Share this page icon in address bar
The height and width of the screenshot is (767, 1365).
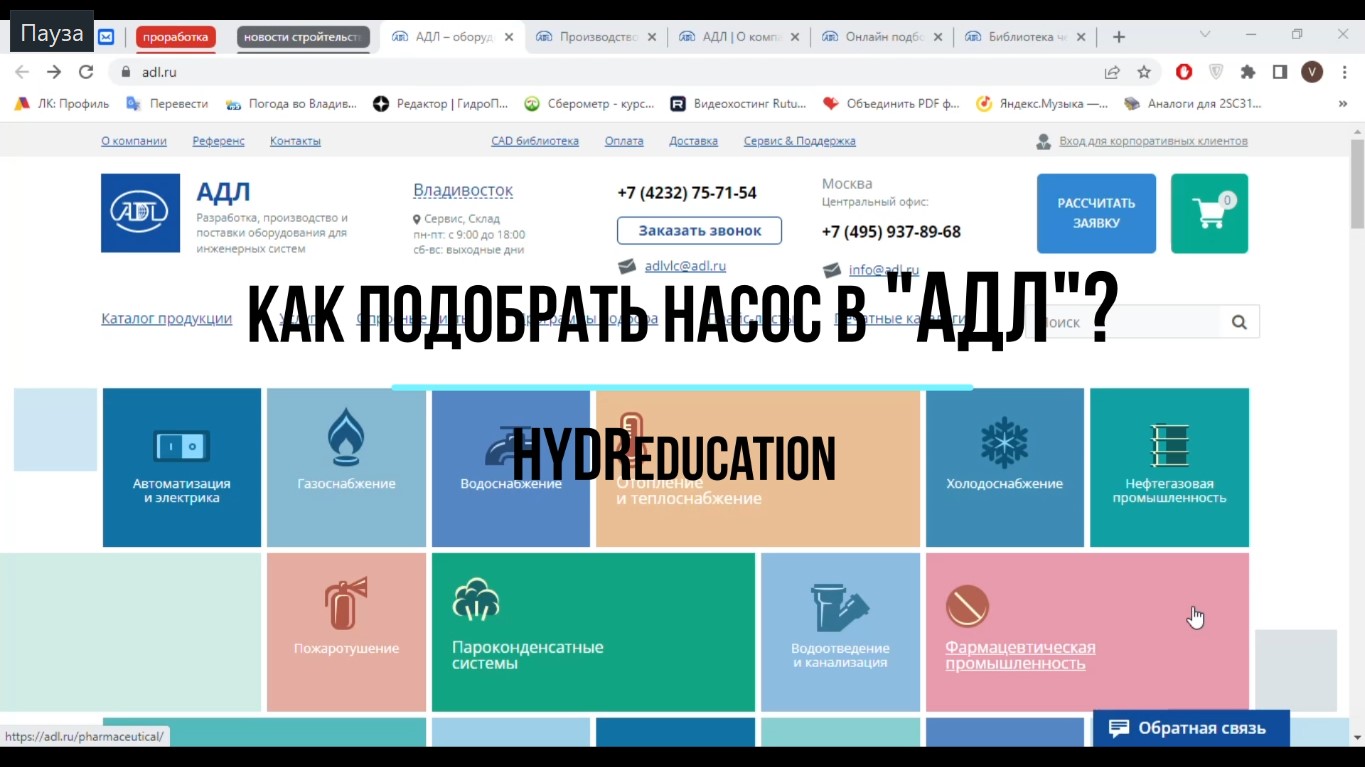pos(1112,72)
